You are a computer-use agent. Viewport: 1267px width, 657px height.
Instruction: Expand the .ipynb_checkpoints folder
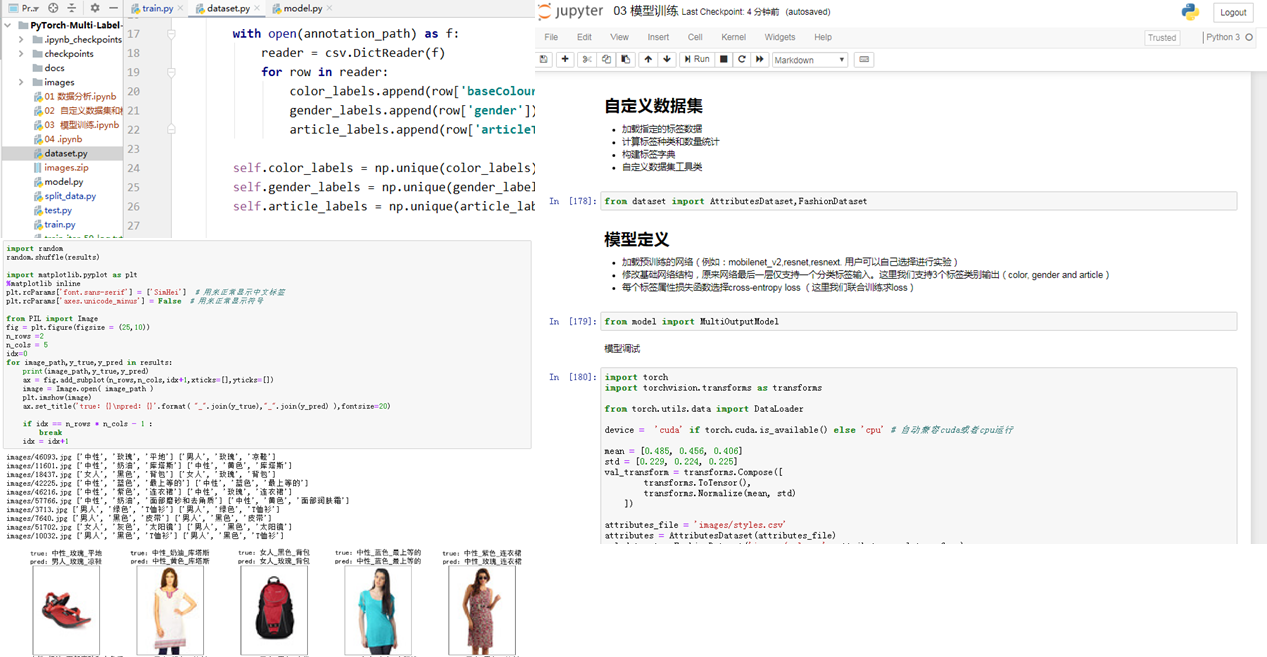pos(21,40)
